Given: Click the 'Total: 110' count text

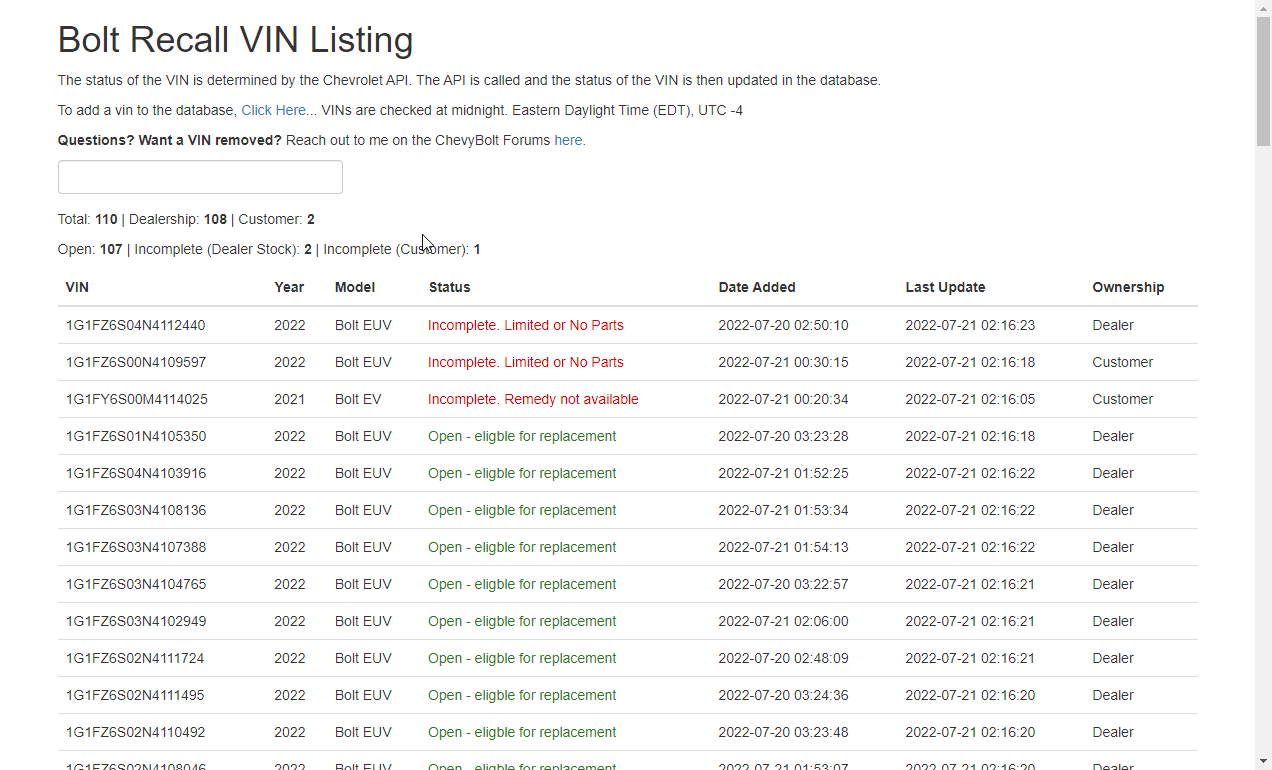Looking at the screenshot, I should (88, 219).
